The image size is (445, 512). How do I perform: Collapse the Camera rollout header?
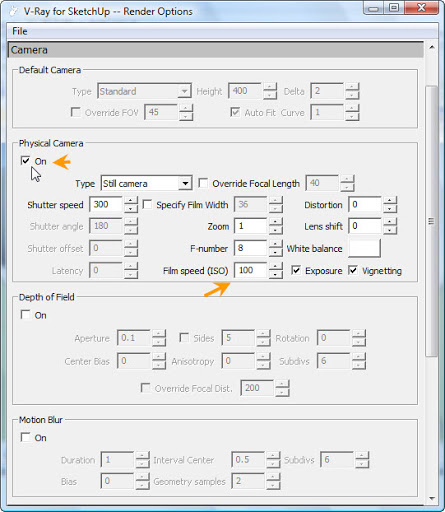click(x=216, y=50)
